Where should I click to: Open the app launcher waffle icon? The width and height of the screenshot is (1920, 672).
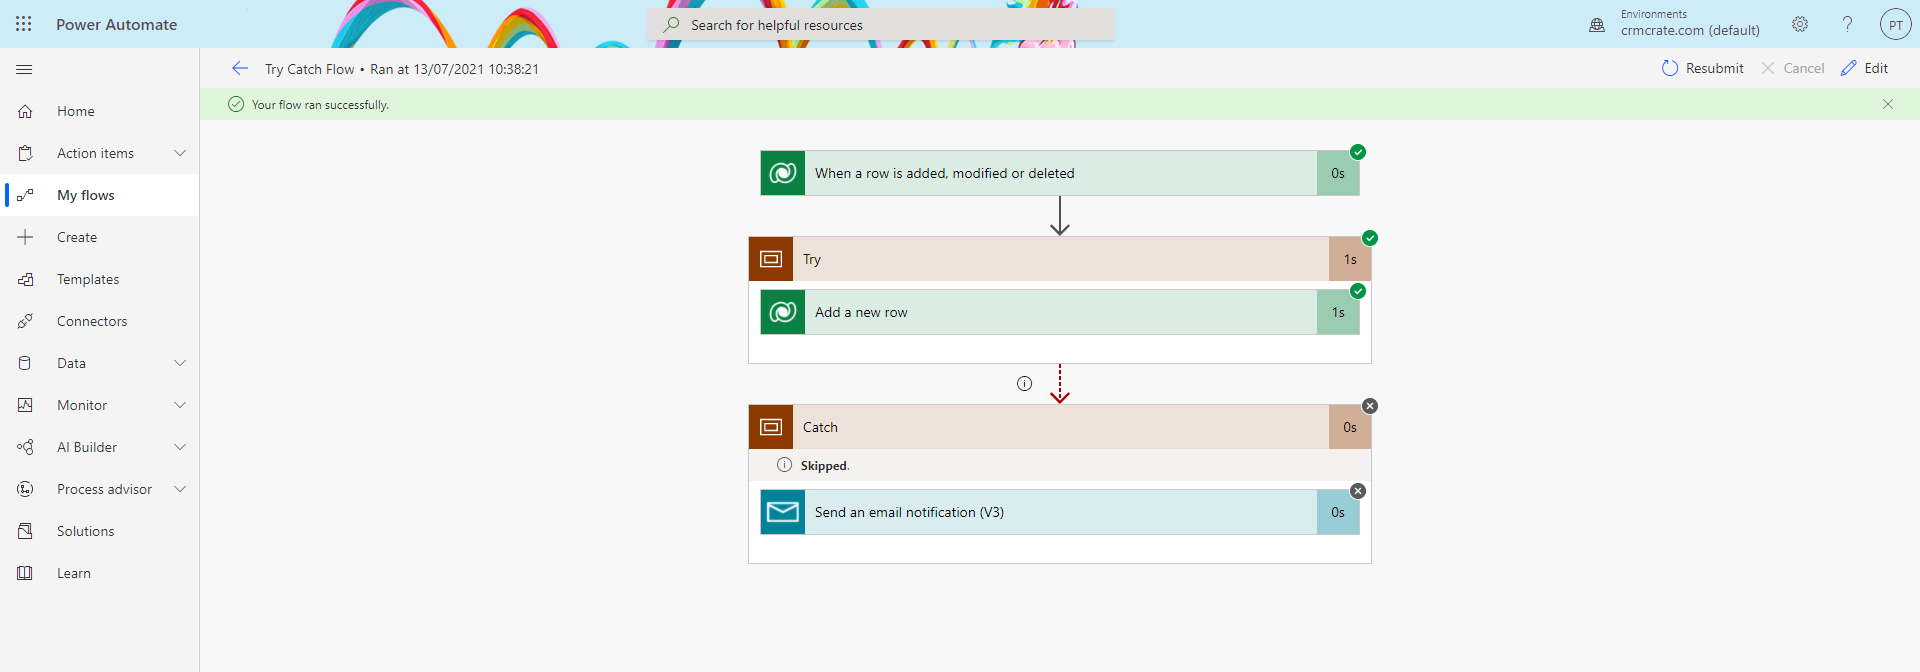tap(24, 24)
